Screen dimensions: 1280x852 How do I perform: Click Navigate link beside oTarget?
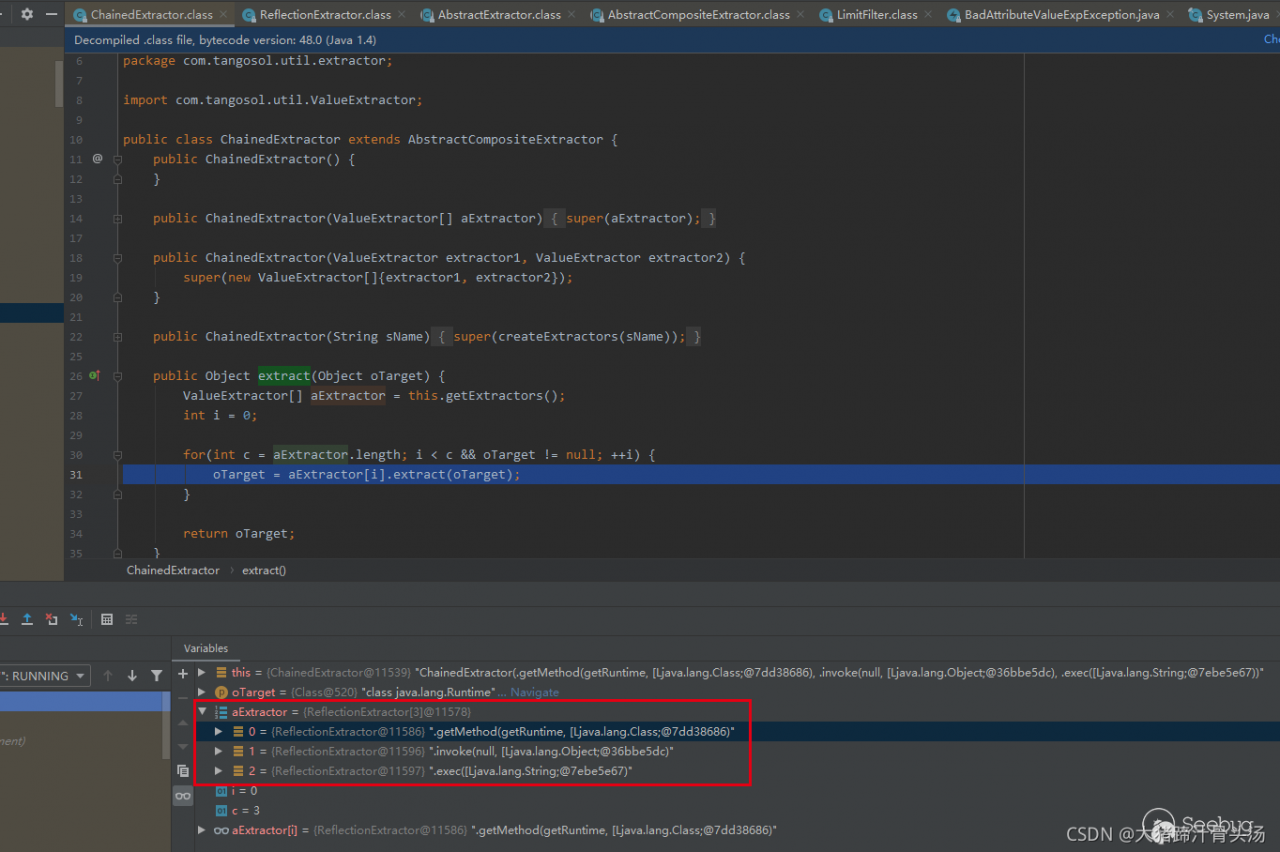[x=536, y=692]
